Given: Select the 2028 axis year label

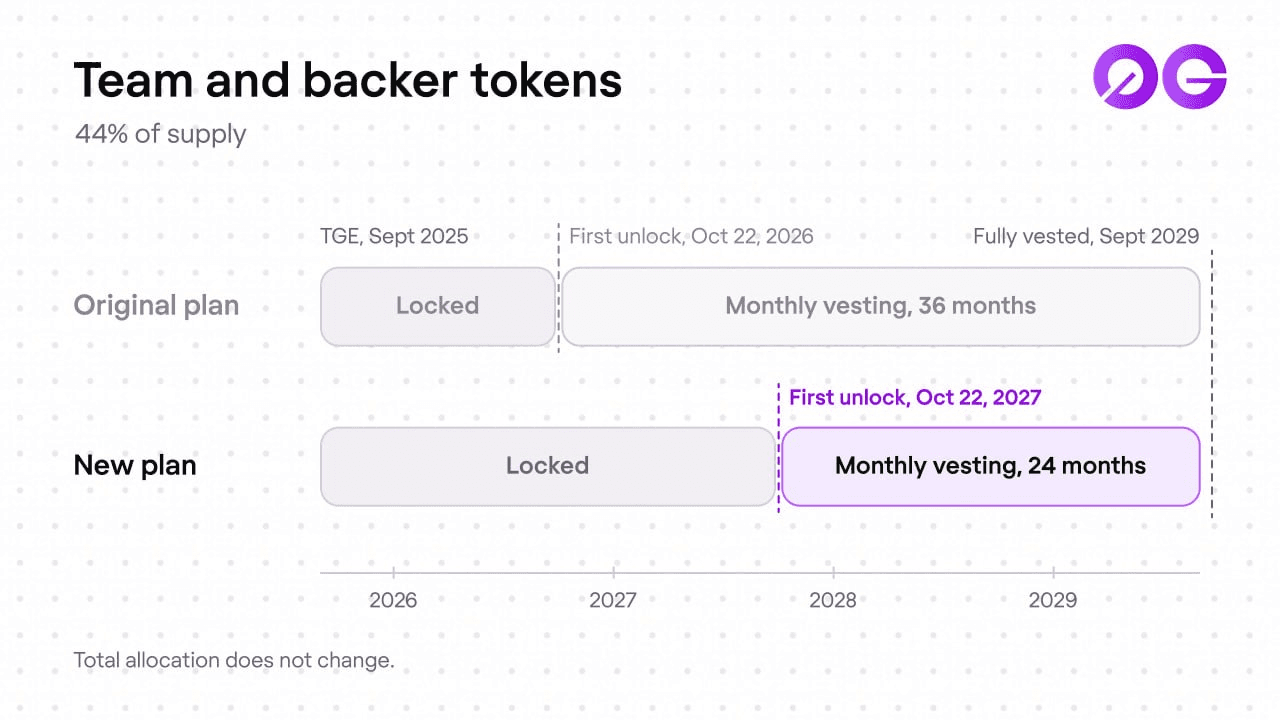Looking at the screenshot, I should tap(833, 600).
